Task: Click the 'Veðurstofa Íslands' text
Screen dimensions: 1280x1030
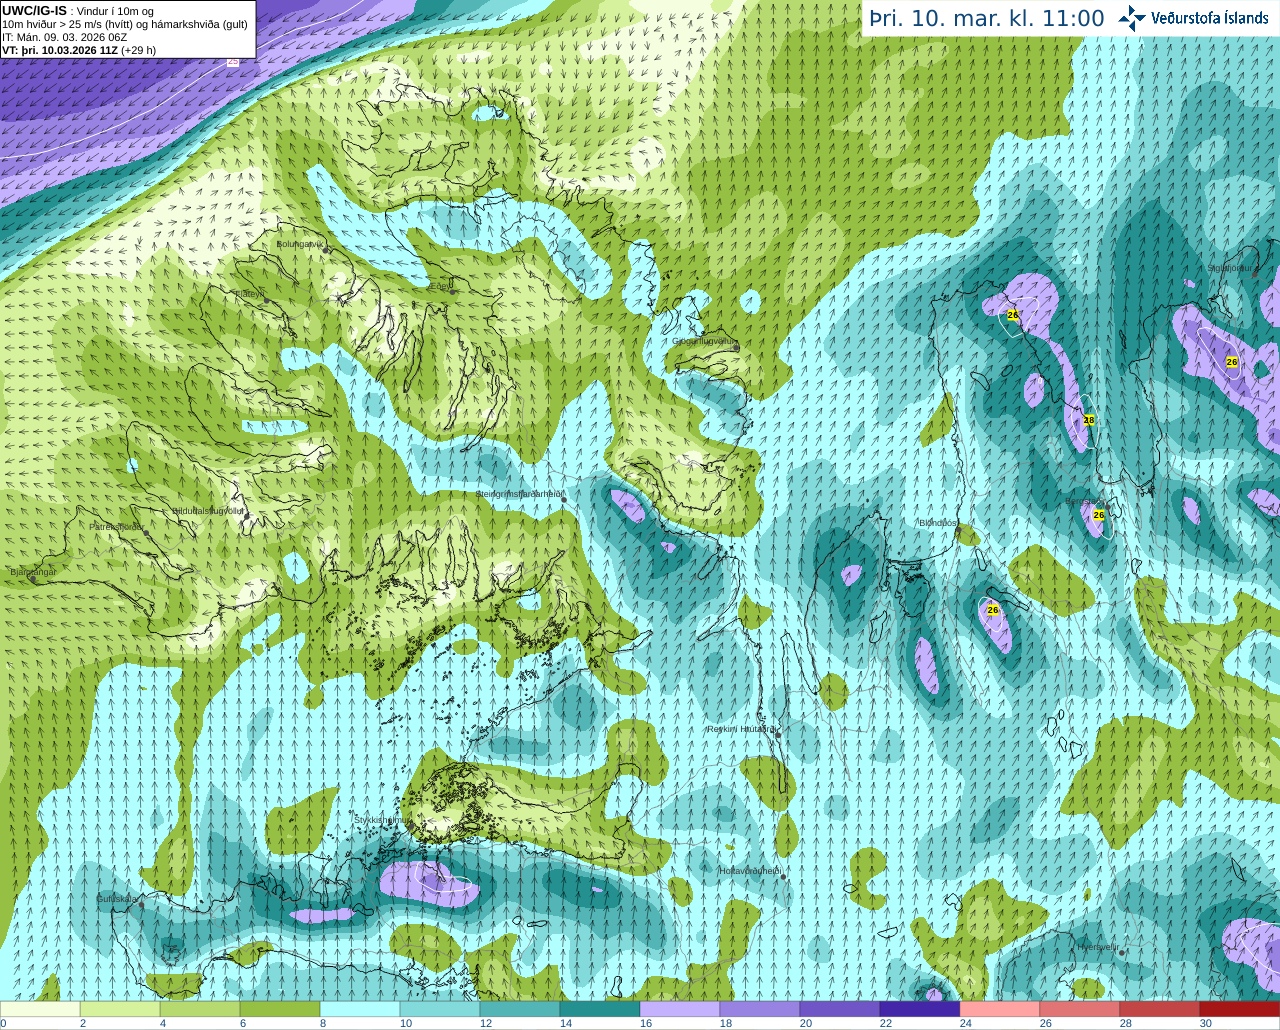Action: coord(1210,18)
